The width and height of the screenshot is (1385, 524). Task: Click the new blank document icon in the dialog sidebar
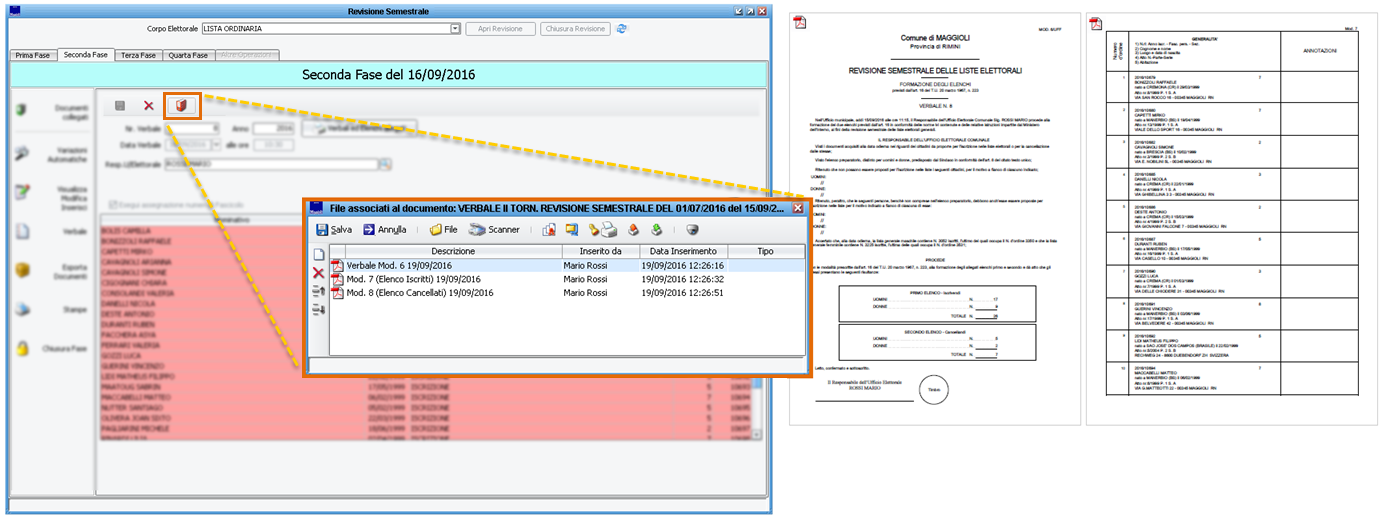(x=318, y=254)
